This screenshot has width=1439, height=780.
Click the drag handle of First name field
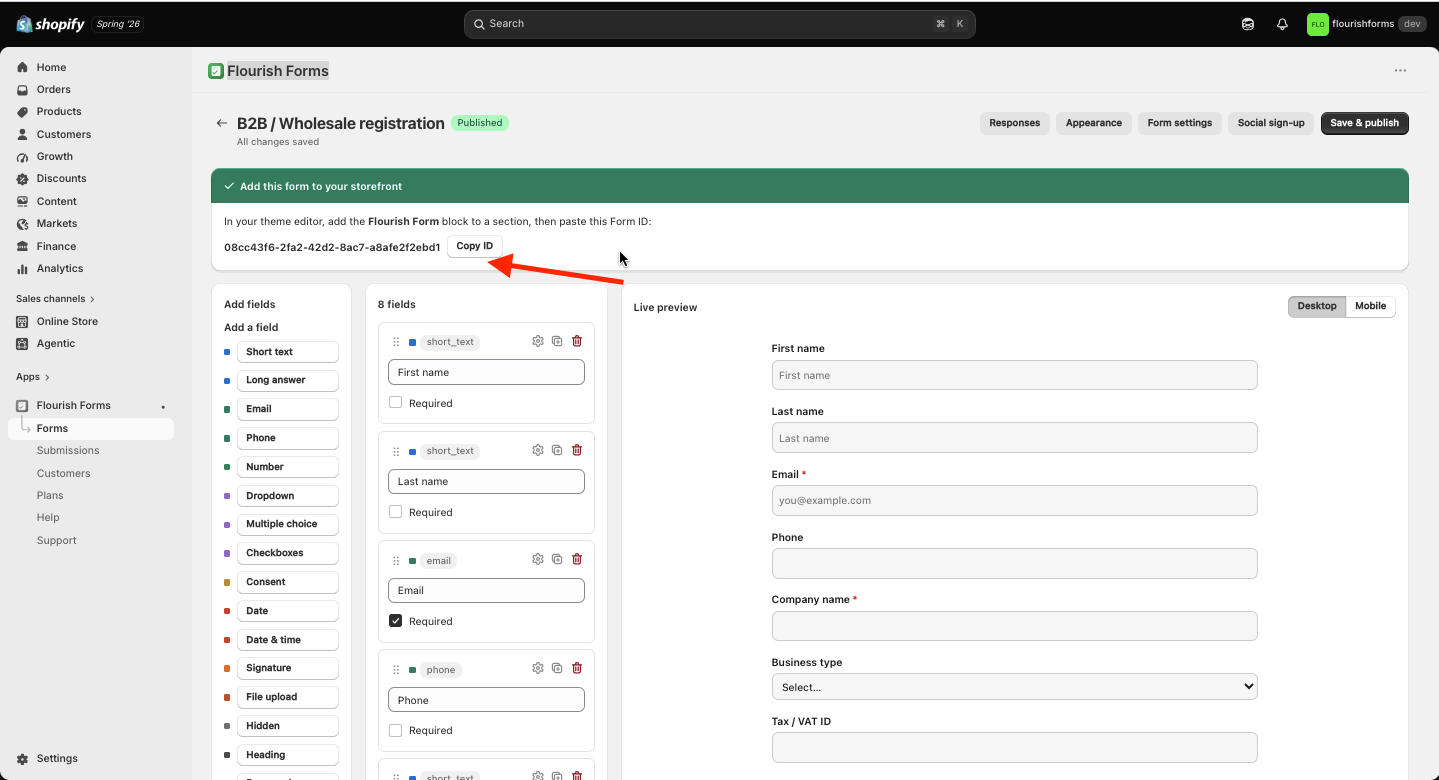click(396, 342)
